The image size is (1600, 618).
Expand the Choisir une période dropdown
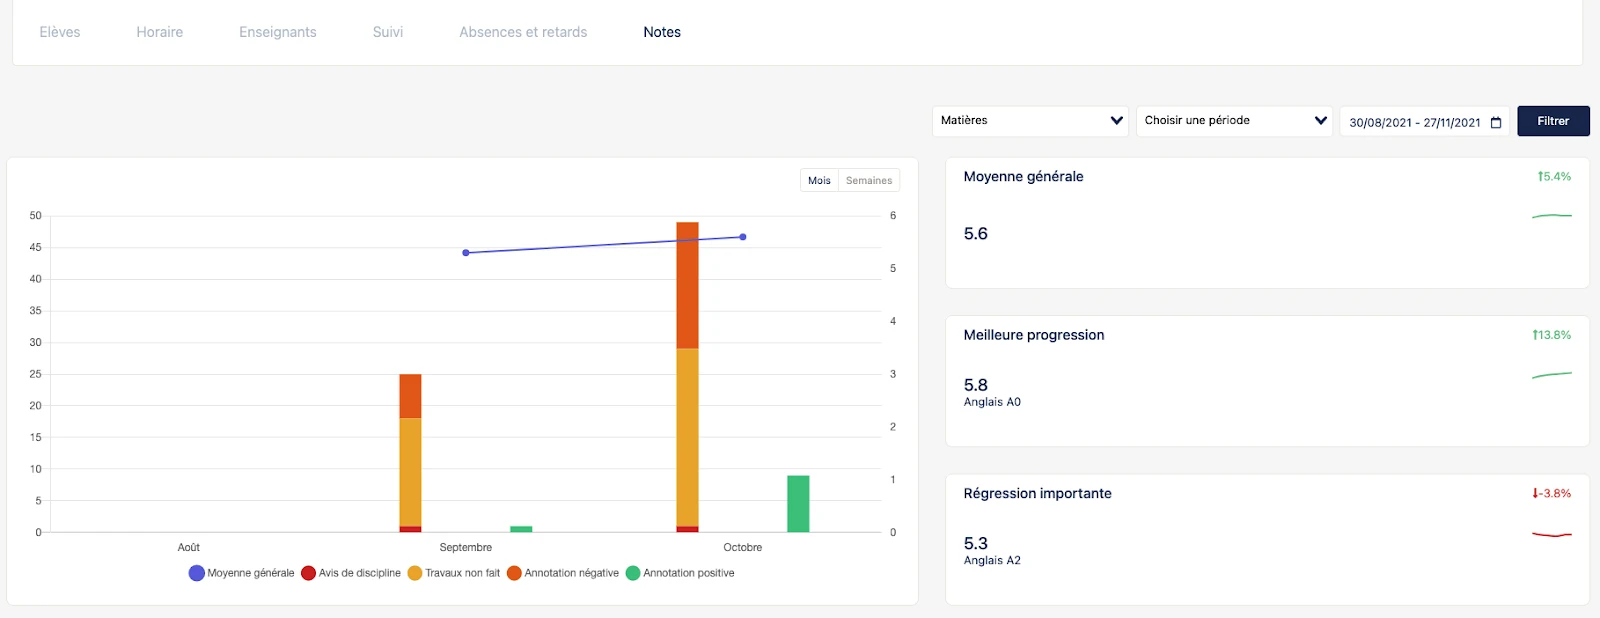(x=1234, y=121)
